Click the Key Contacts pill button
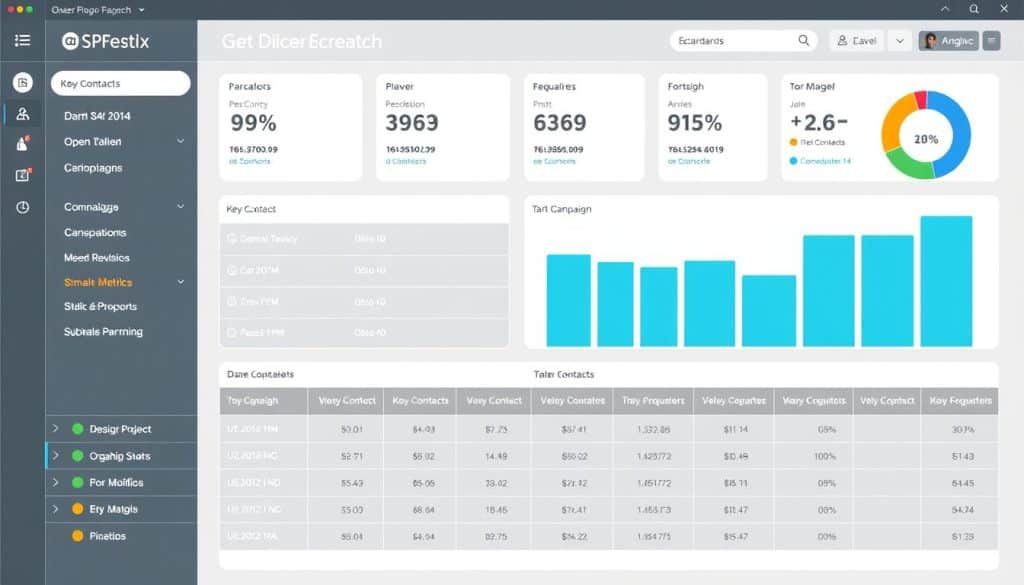The image size is (1024, 585). click(121, 84)
